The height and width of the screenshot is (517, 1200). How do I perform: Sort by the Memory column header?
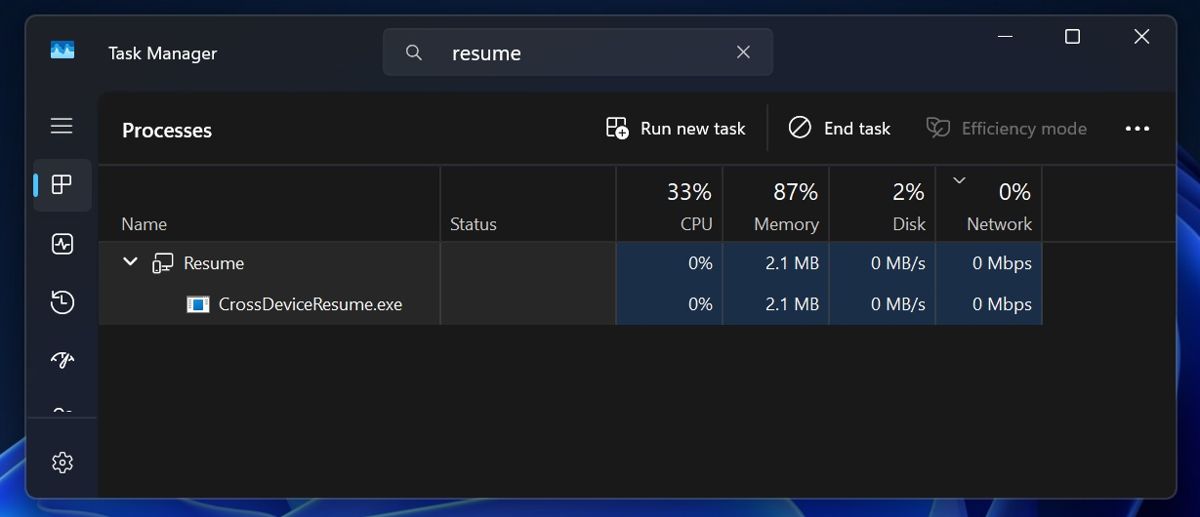coord(776,205)
